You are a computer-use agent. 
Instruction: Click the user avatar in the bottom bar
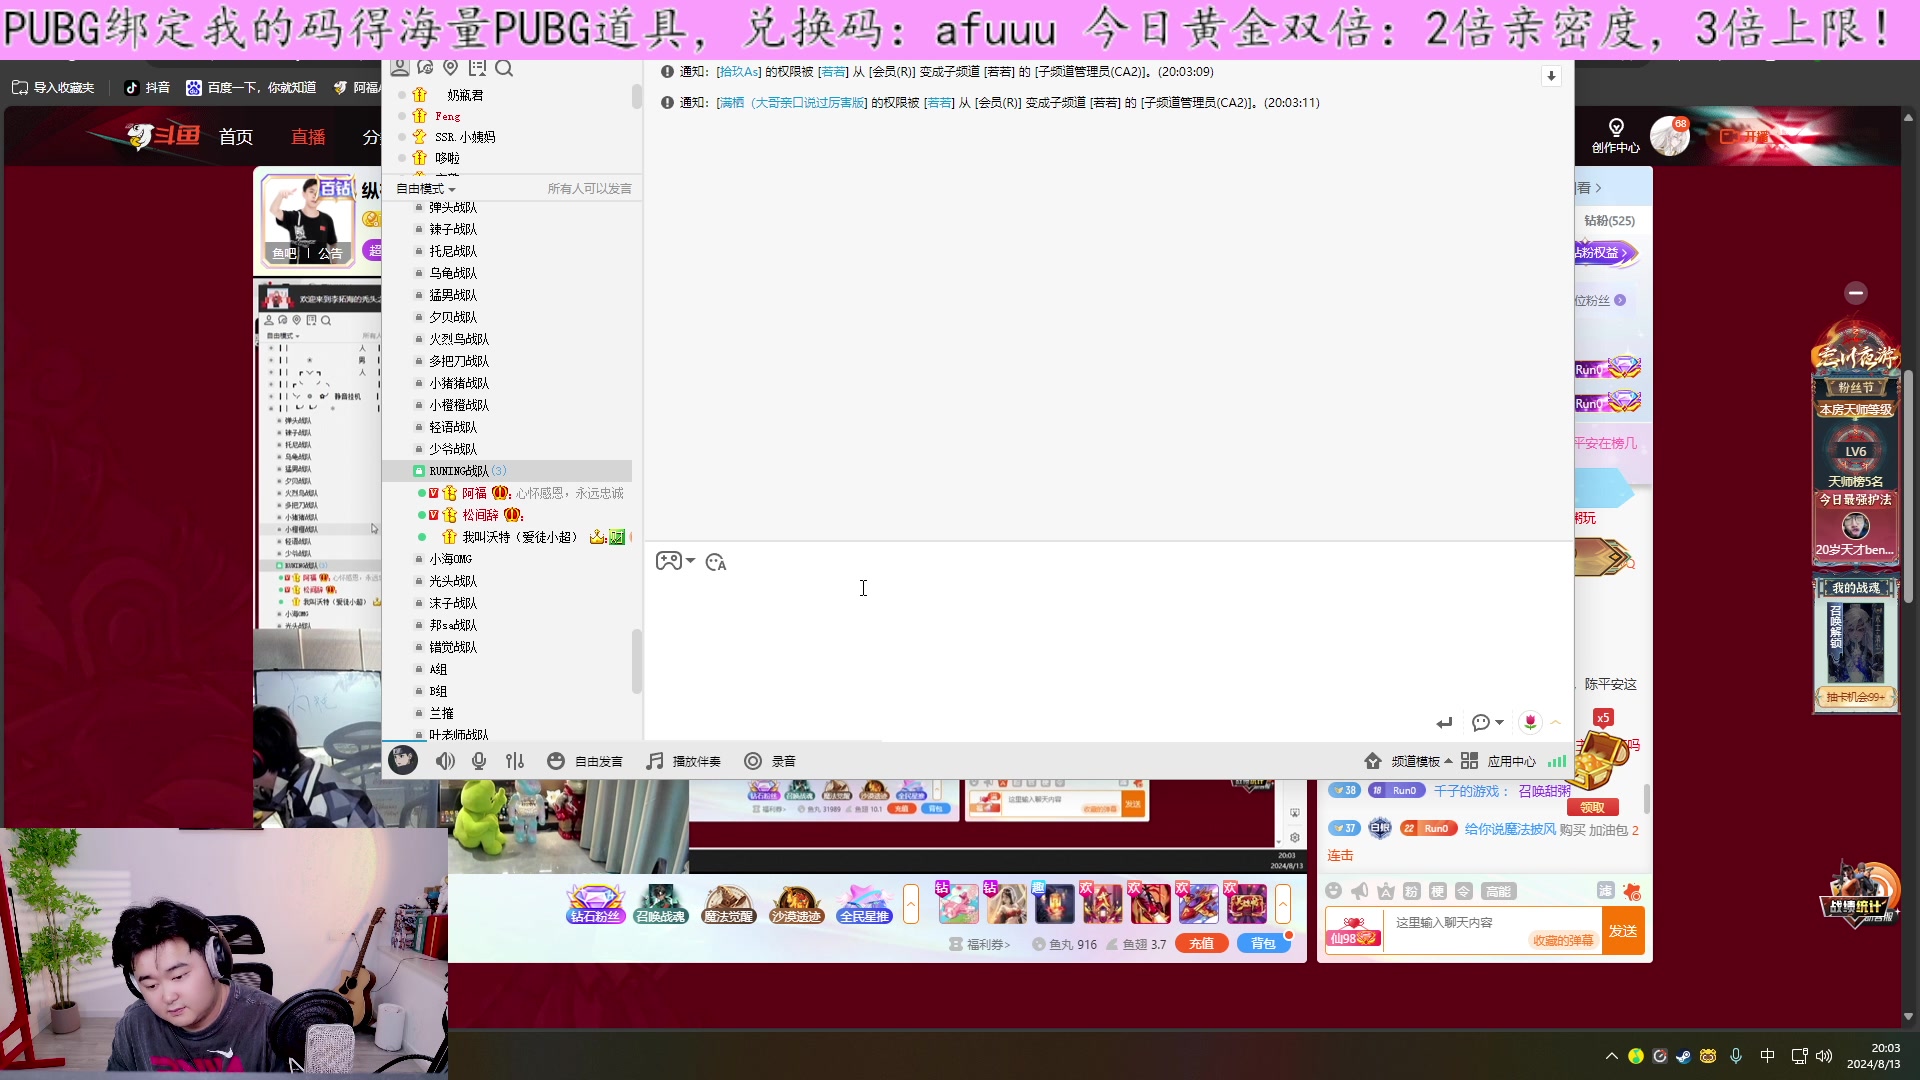pyautogui.click(x=403, y=761)
